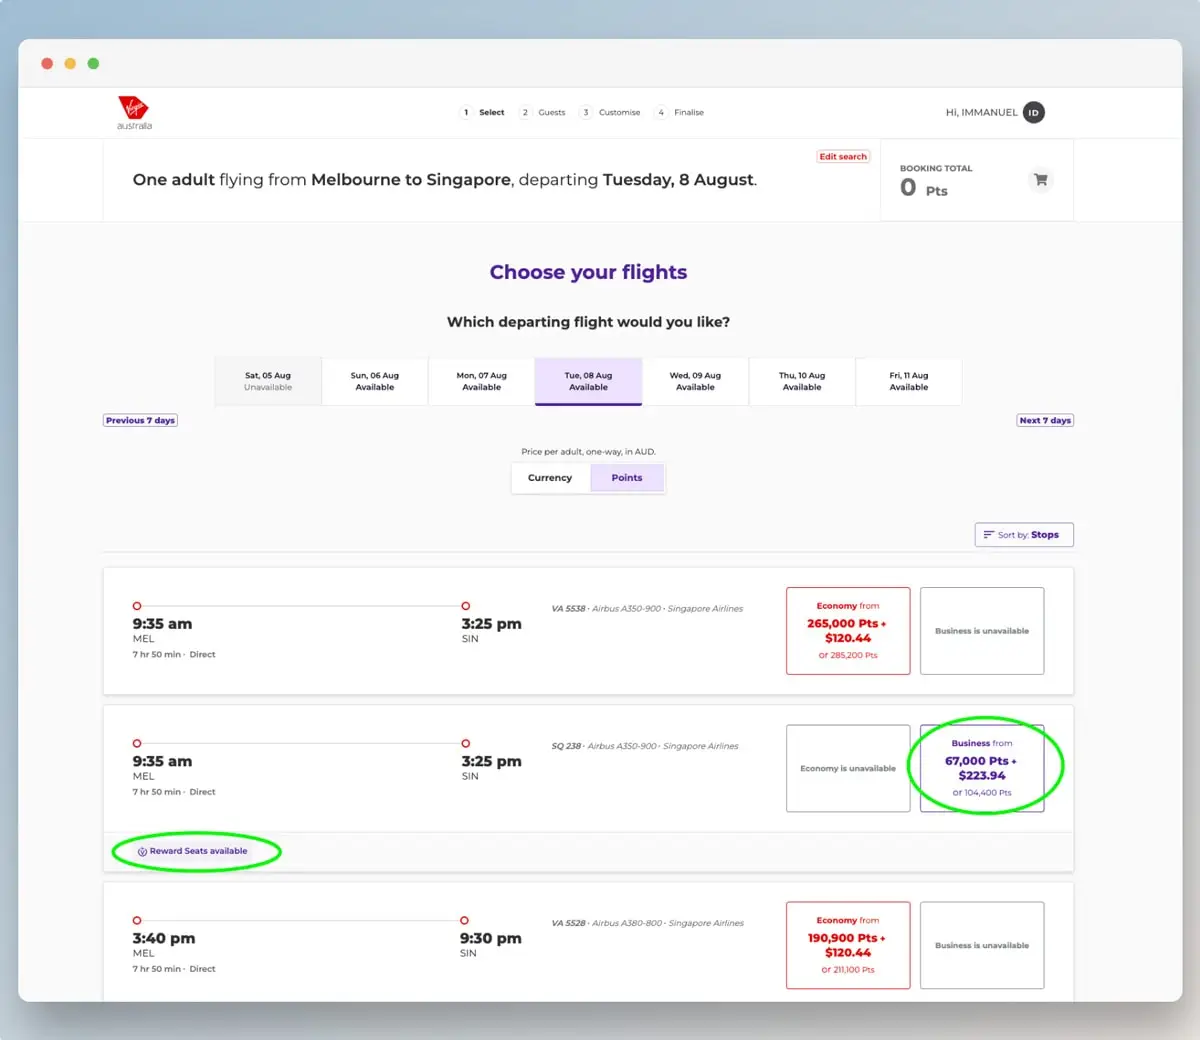Screen dimensions: 1200x1040
Task: Switch pricing display to Currency
Action: coord(549,477)
